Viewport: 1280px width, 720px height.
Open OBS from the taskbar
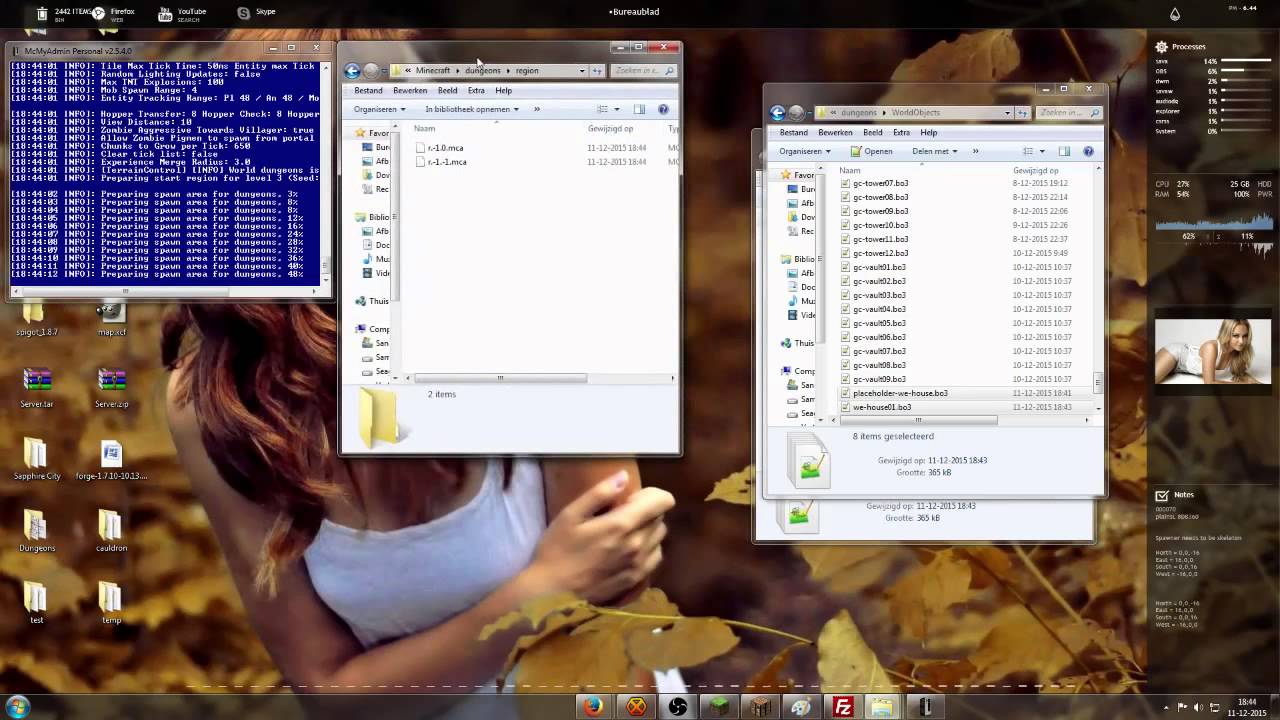click(678, 707)
